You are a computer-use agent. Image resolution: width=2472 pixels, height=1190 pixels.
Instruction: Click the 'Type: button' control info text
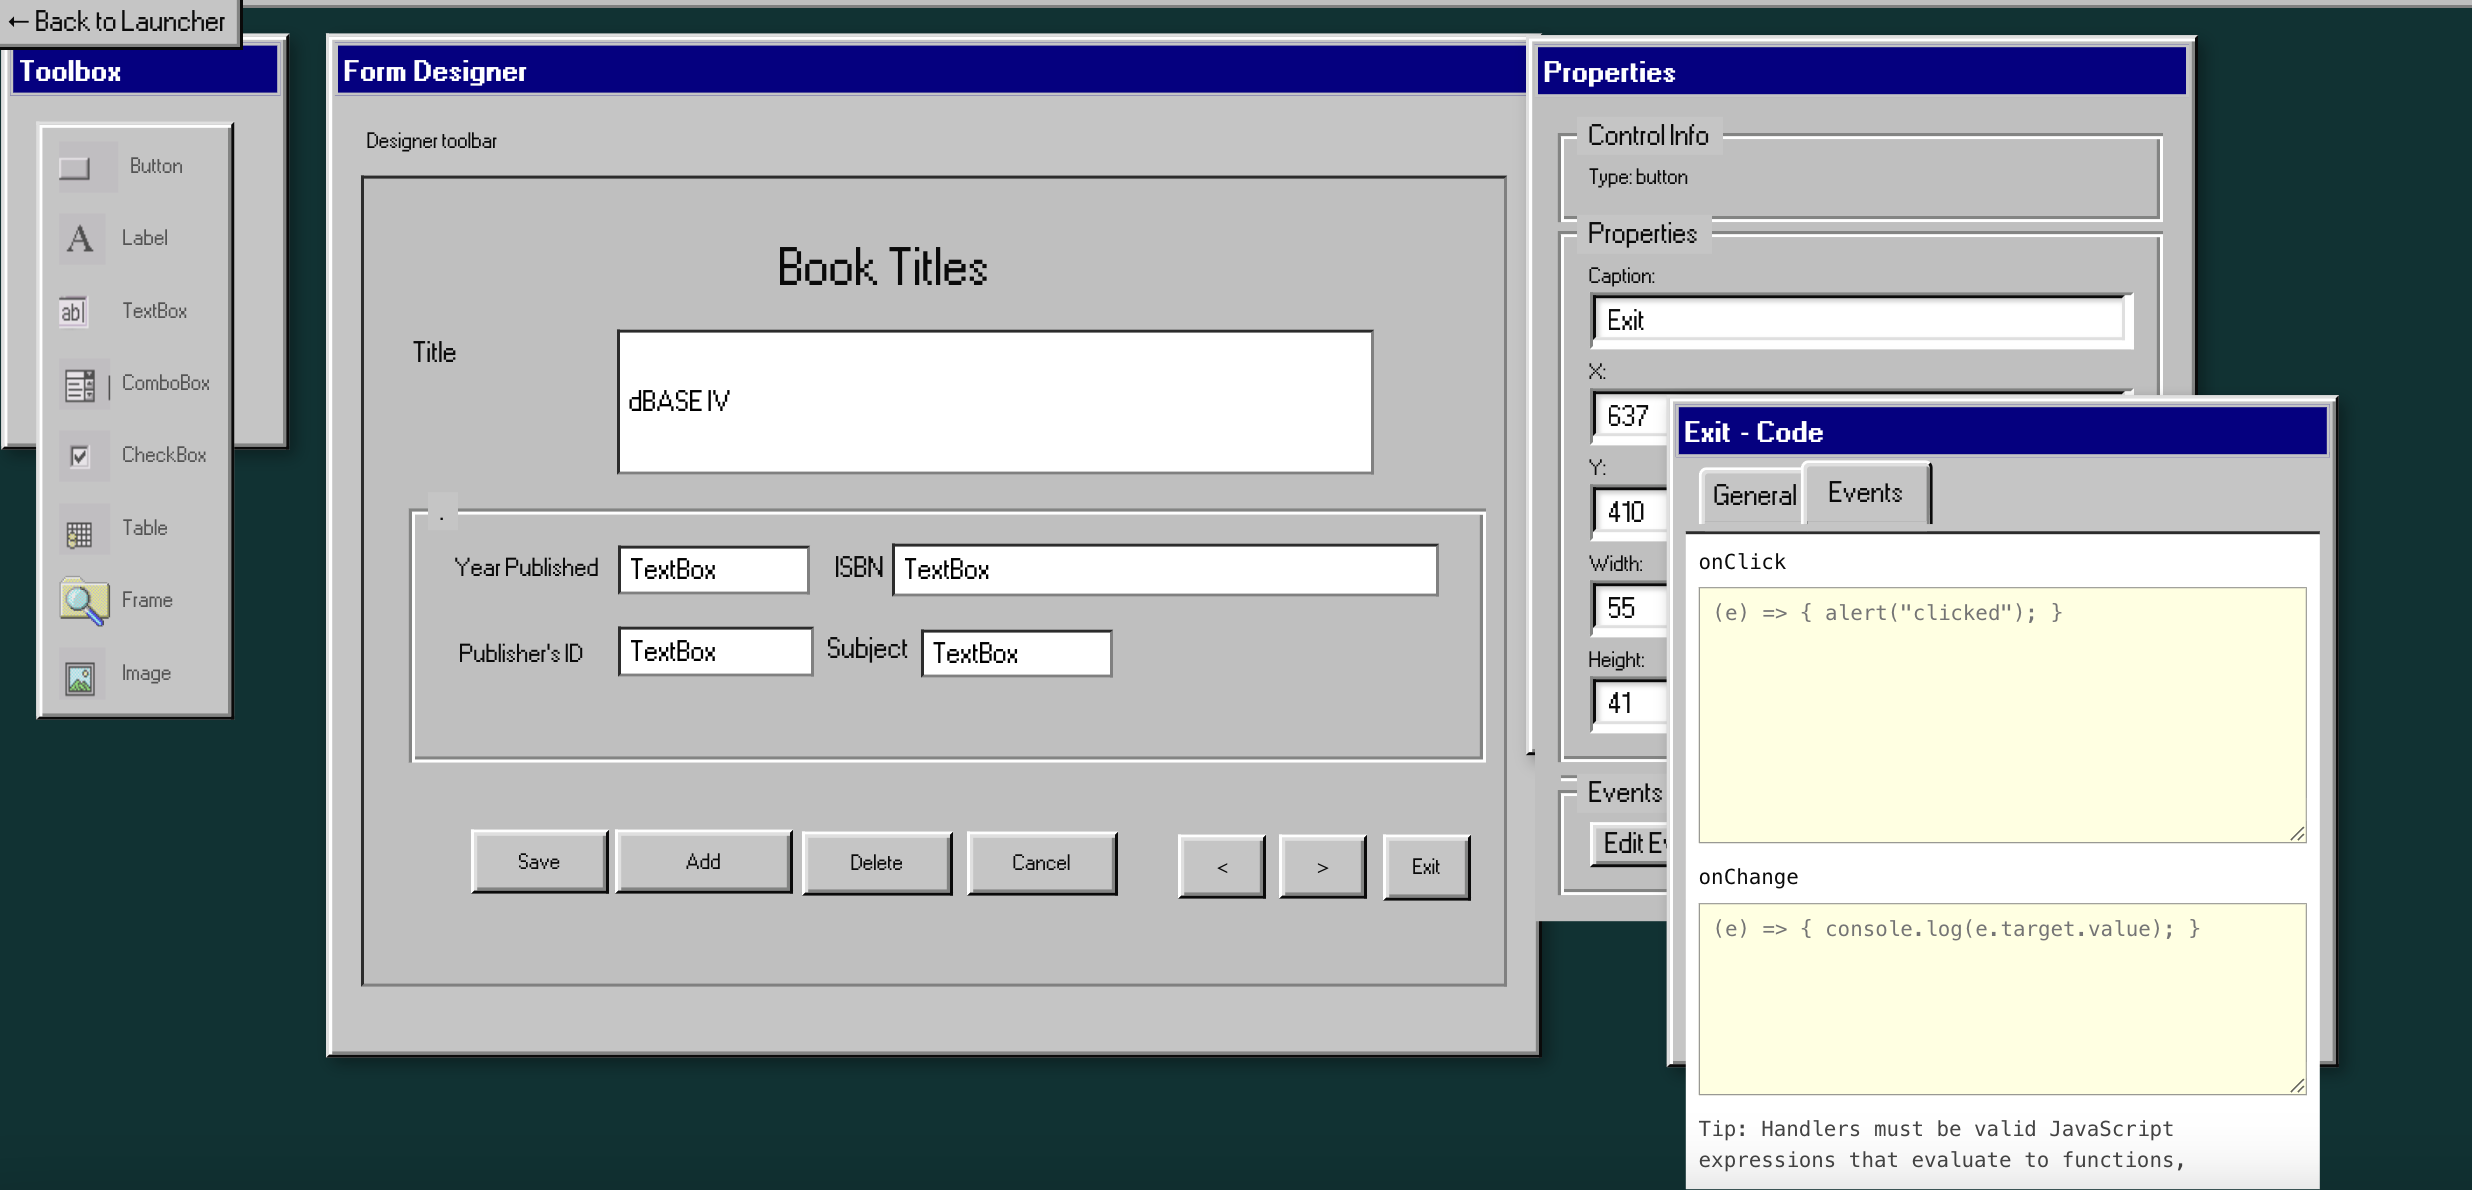click(1638, 177)
